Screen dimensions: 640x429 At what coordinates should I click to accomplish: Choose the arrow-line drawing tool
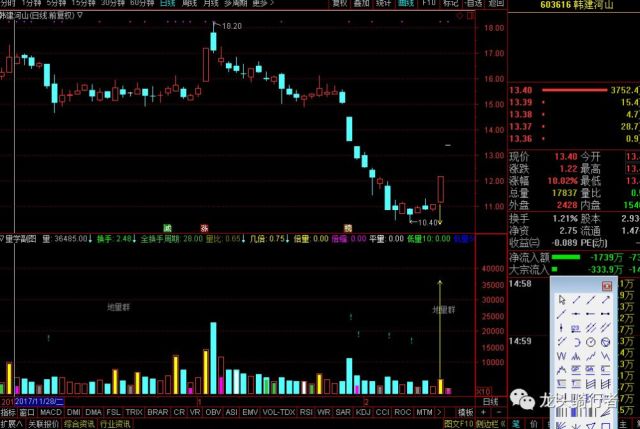click(606, 300)
